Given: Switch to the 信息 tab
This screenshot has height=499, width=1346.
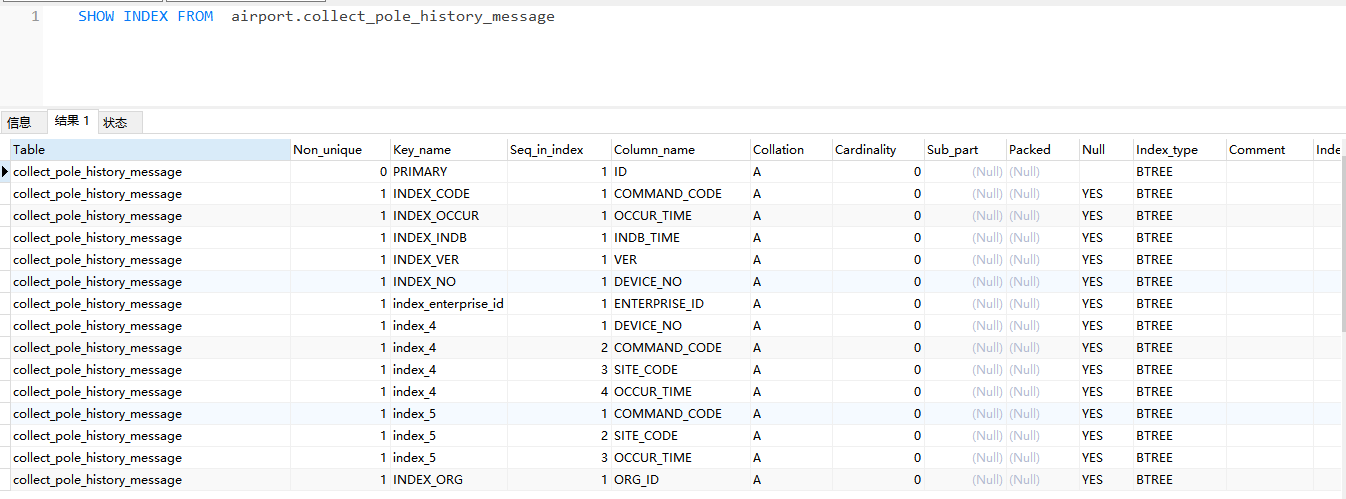Looking at the screenshot, I should [x=20, y=123].
